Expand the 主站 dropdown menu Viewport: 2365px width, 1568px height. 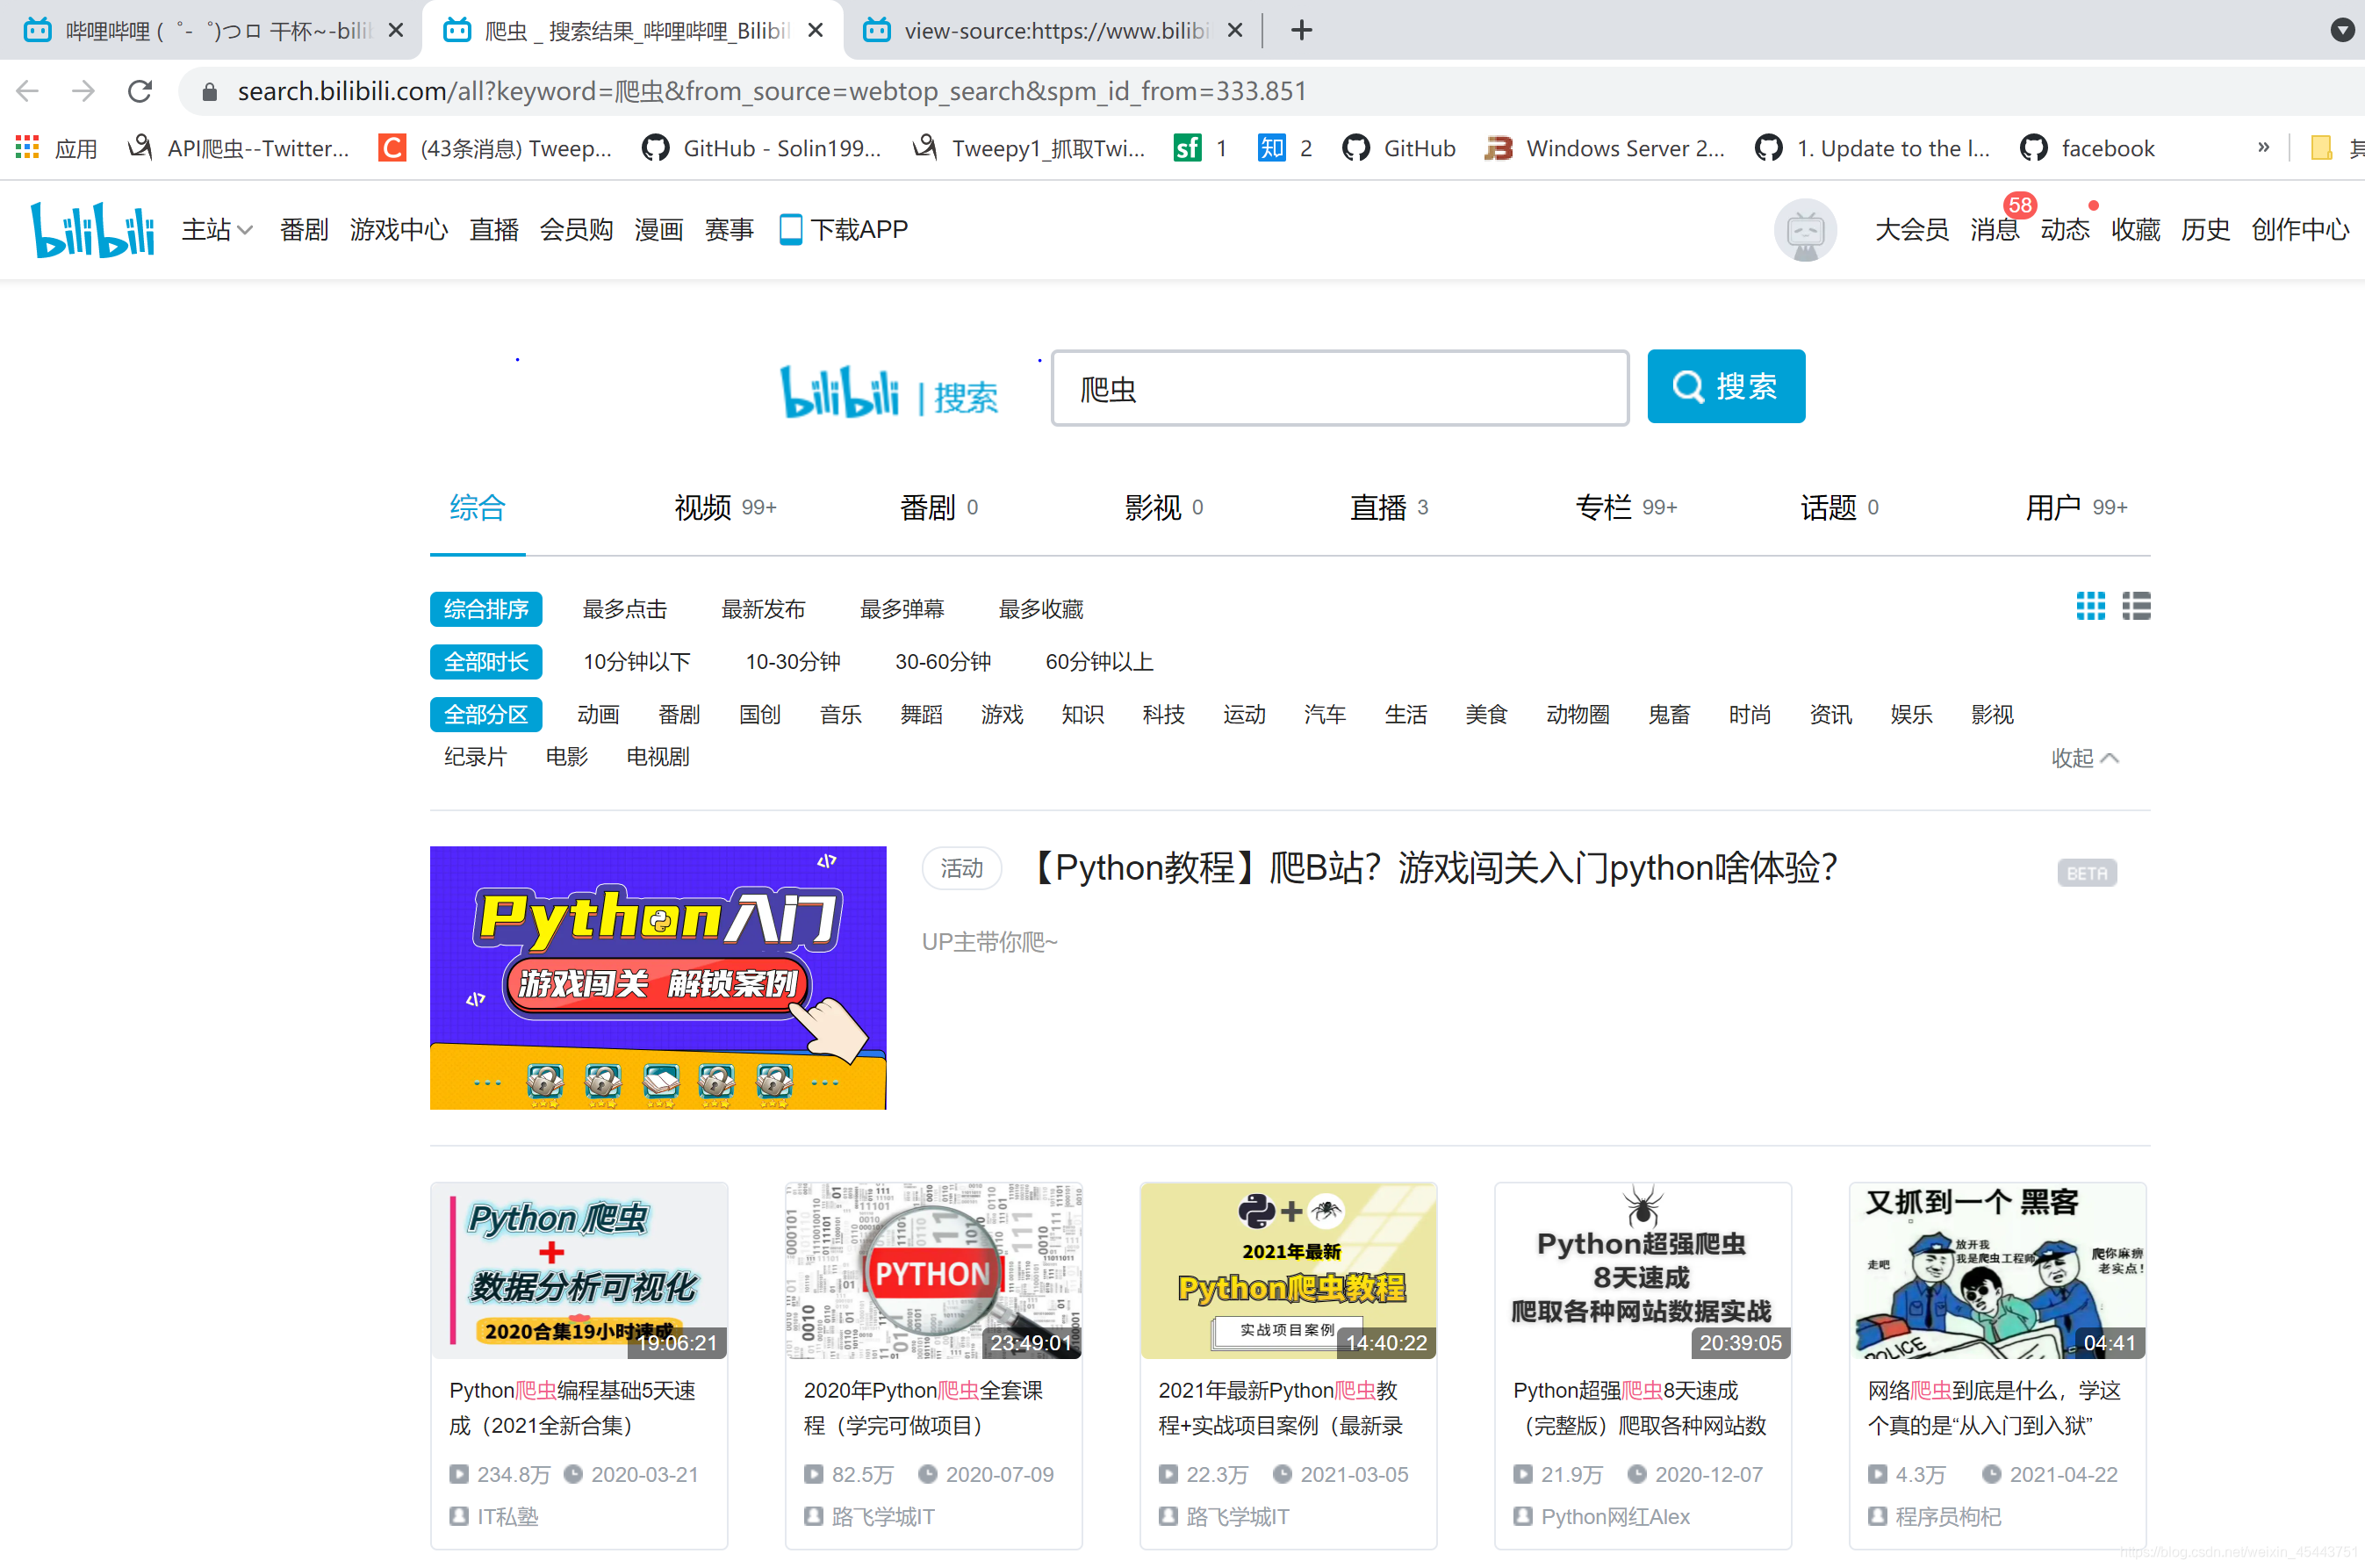point(216,229)
